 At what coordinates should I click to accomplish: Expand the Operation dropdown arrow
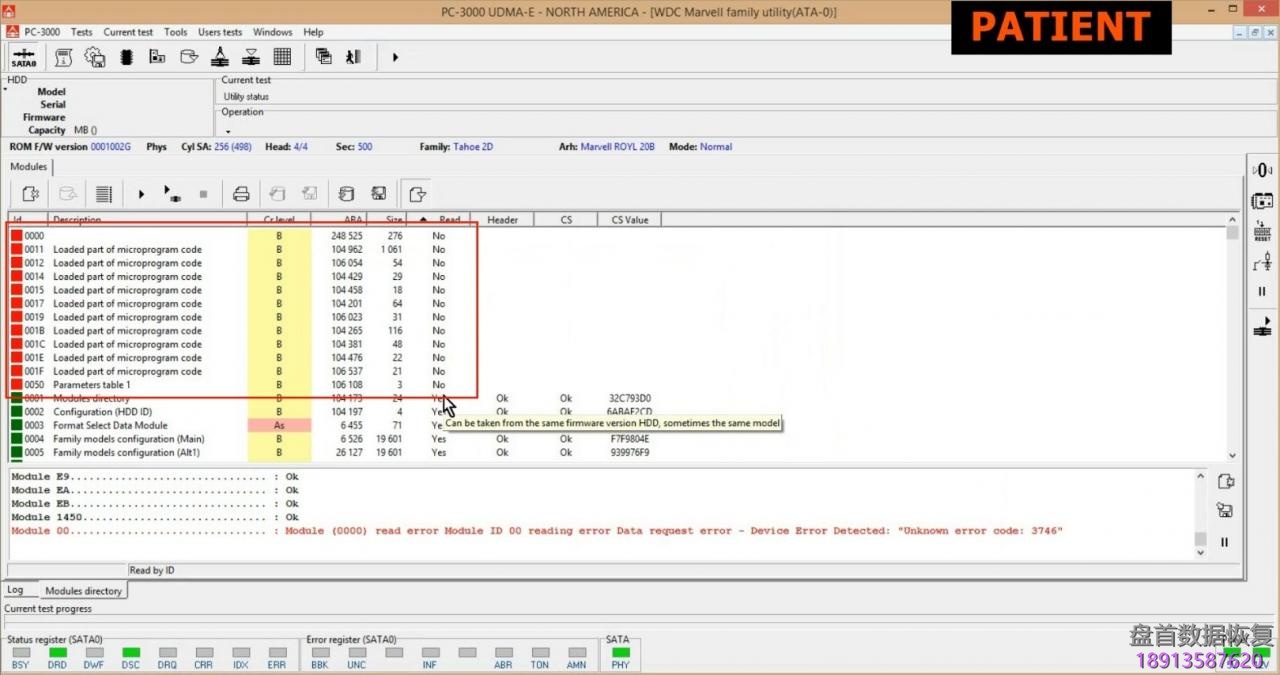click(227, 131)
